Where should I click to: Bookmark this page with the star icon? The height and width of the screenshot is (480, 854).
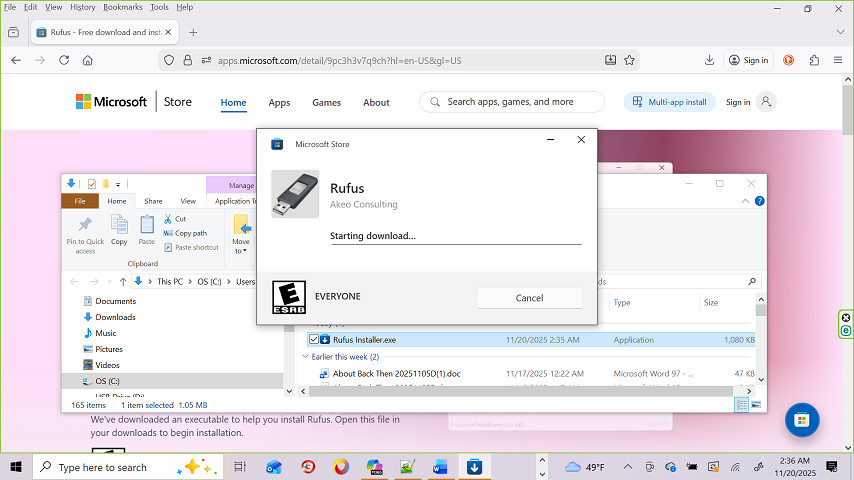click(x=629, y=60)
